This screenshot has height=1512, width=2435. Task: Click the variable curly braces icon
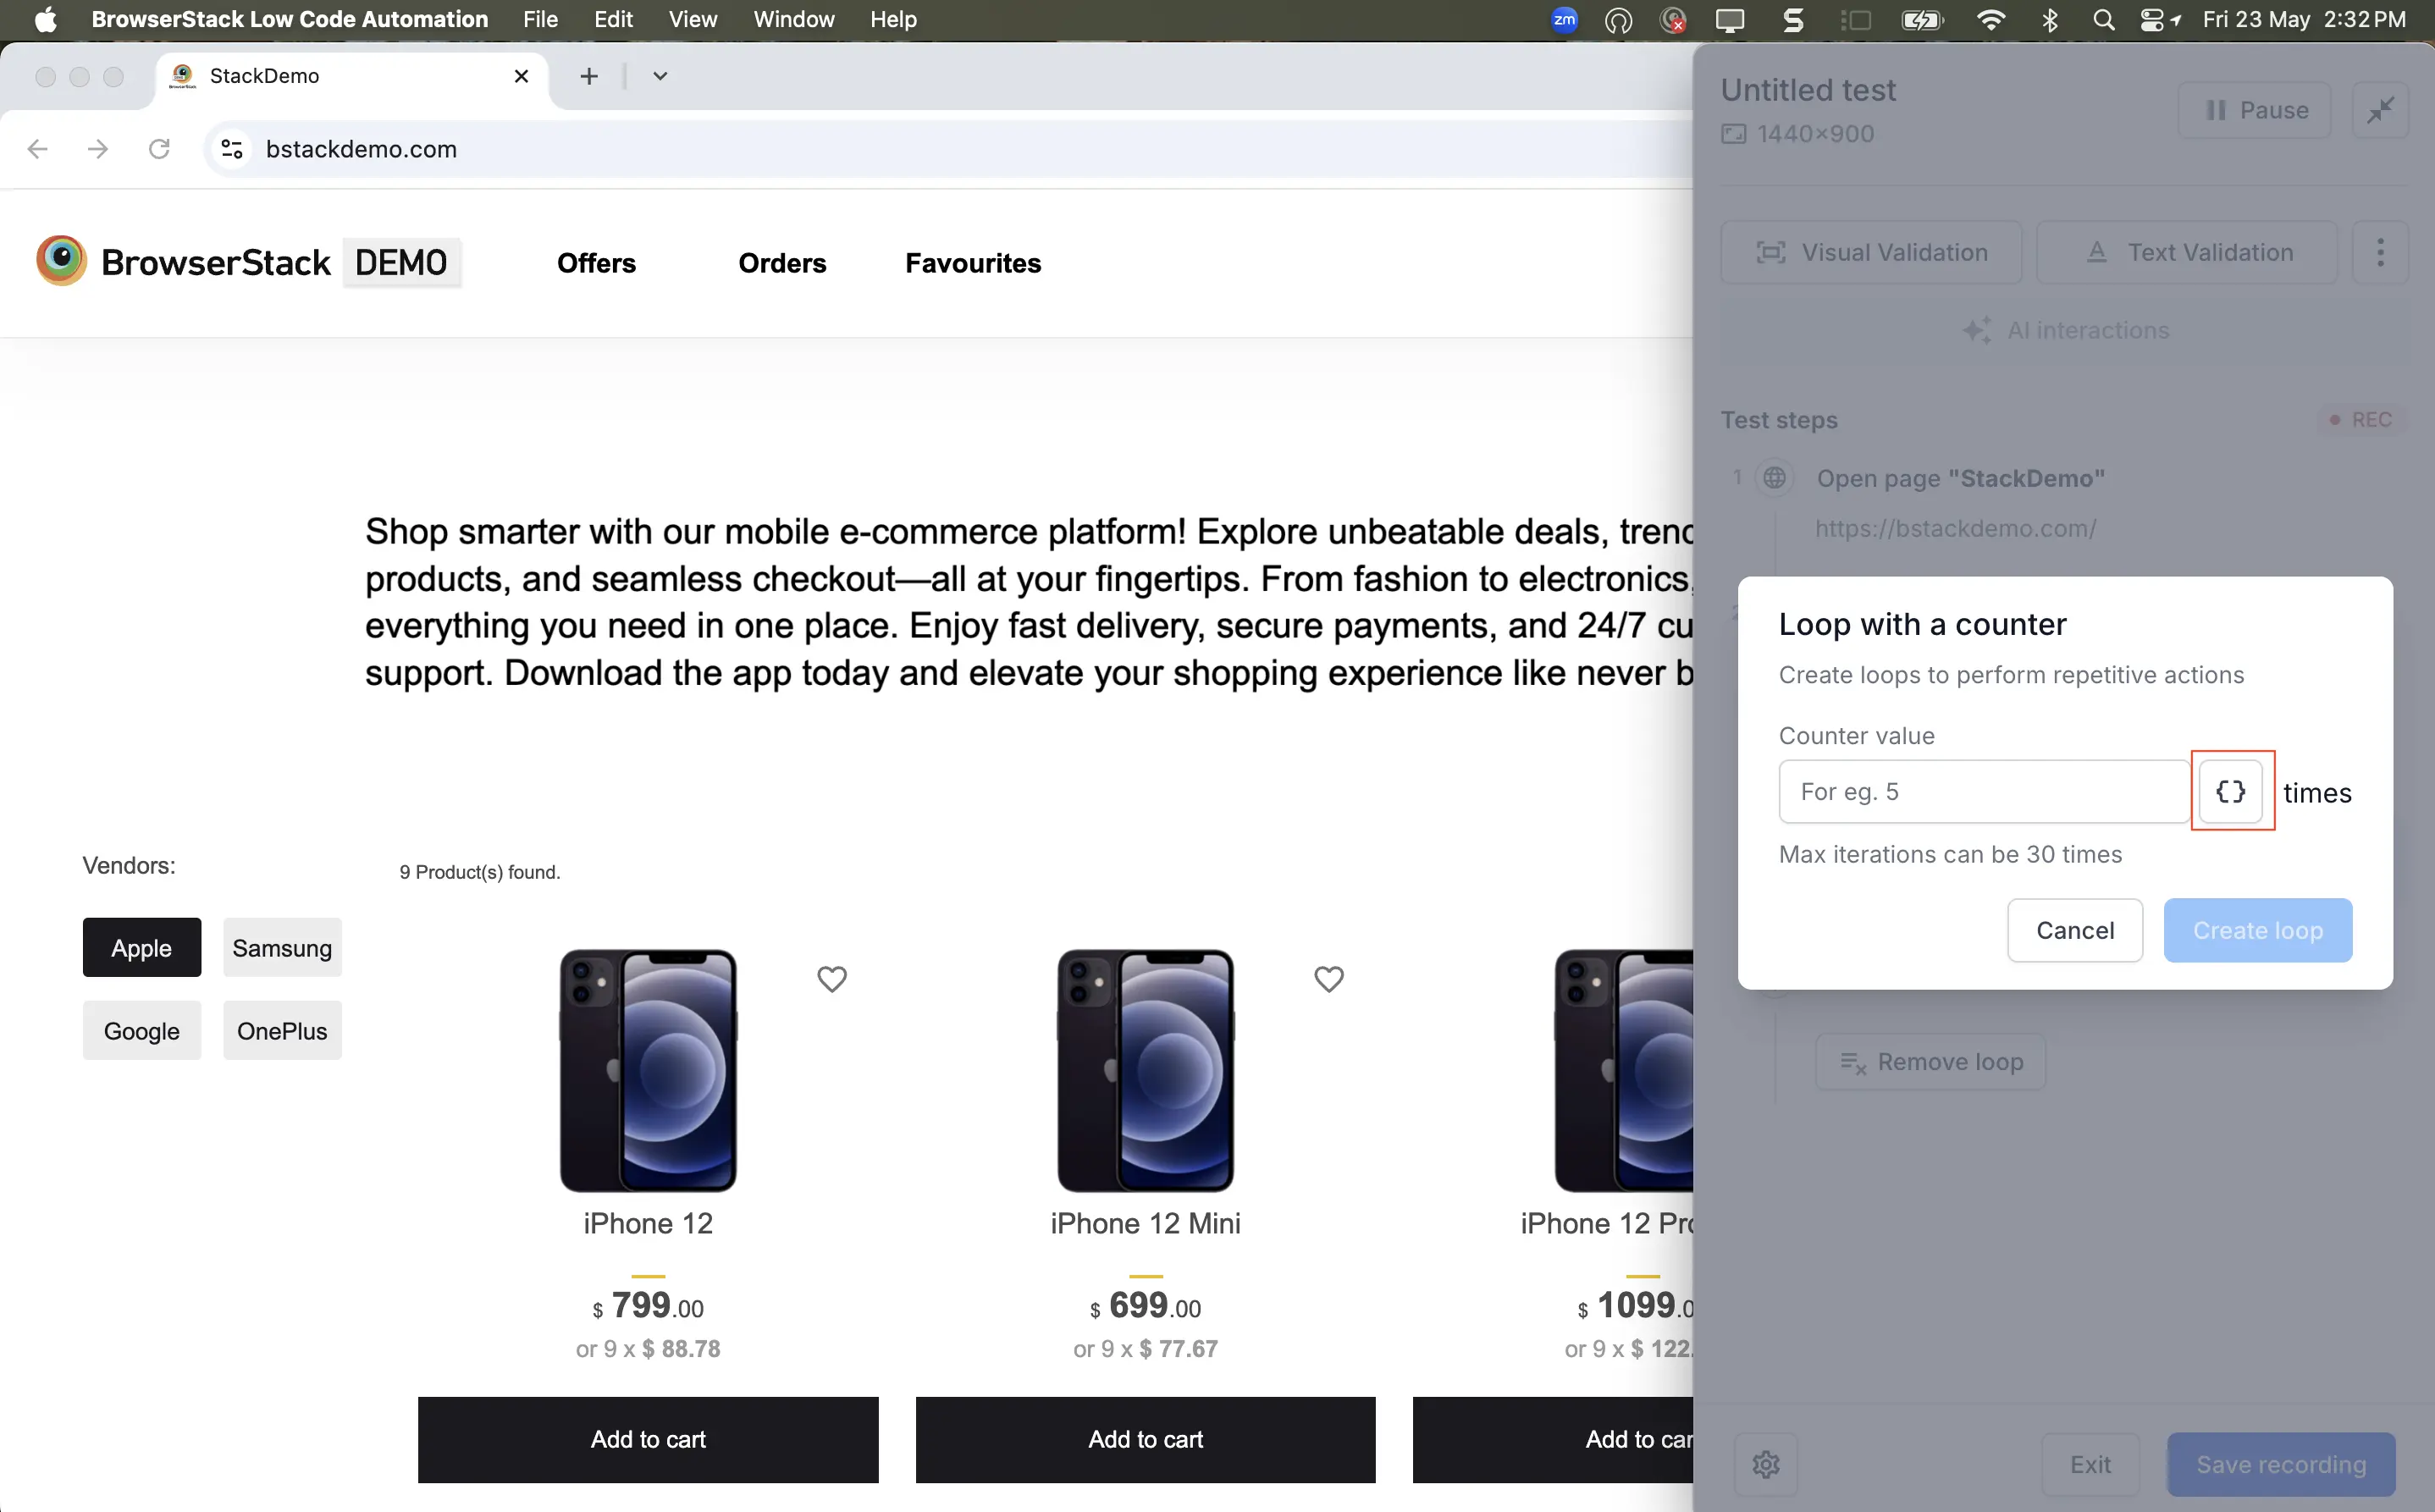click(2230, 791)
